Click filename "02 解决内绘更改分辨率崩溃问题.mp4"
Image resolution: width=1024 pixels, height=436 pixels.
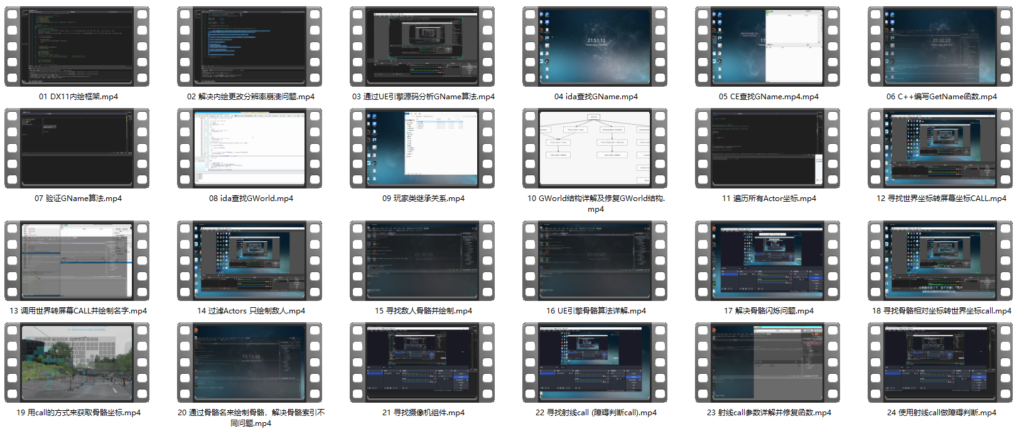(x=251, y=97)
